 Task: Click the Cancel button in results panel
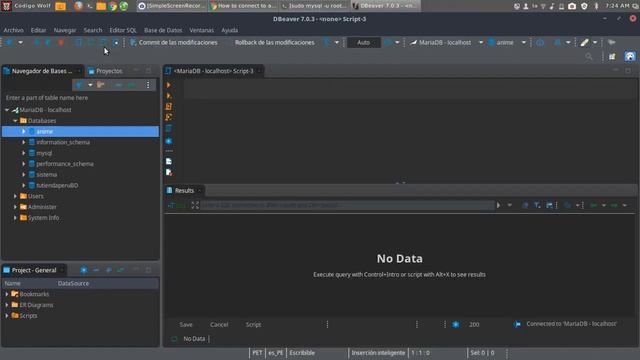[219, 325]
